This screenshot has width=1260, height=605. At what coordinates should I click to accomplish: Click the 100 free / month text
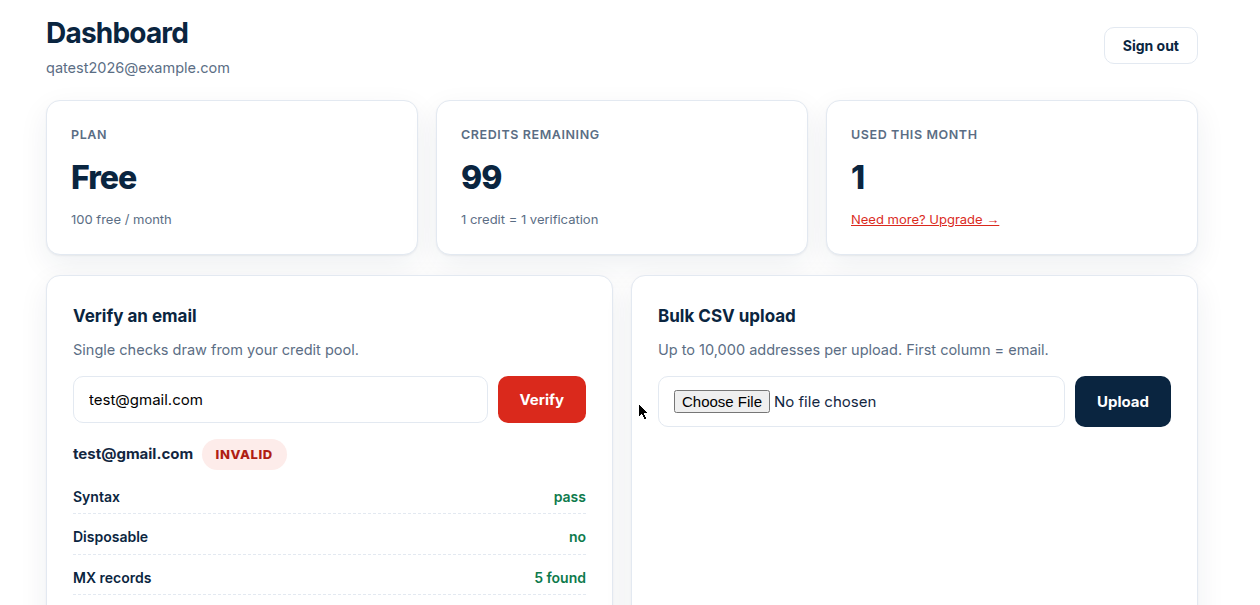click(x=121, y=220)
